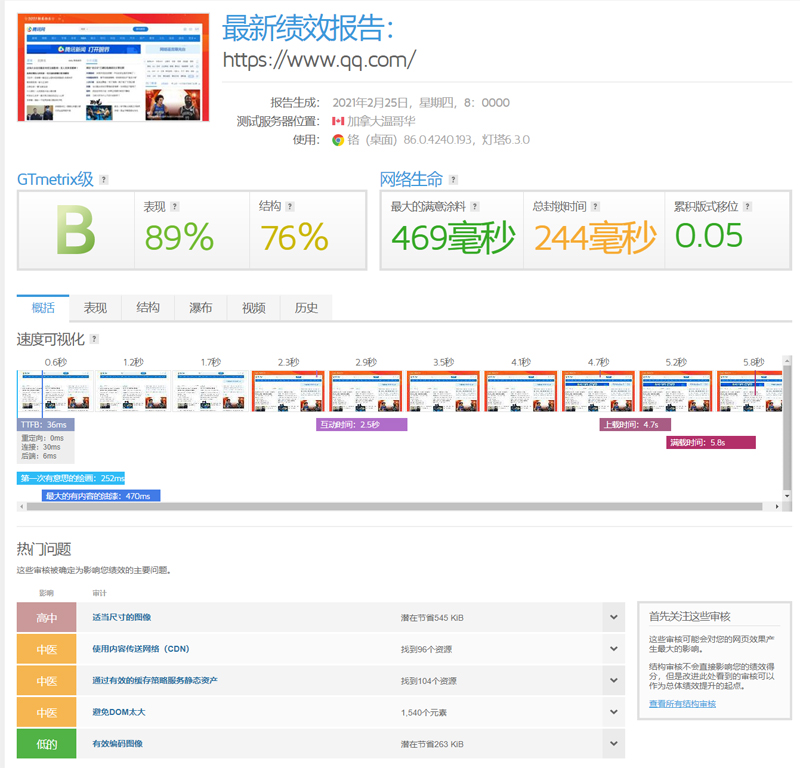Select the 2.9秒 filmstrip frame

click(x=366, y=391)
